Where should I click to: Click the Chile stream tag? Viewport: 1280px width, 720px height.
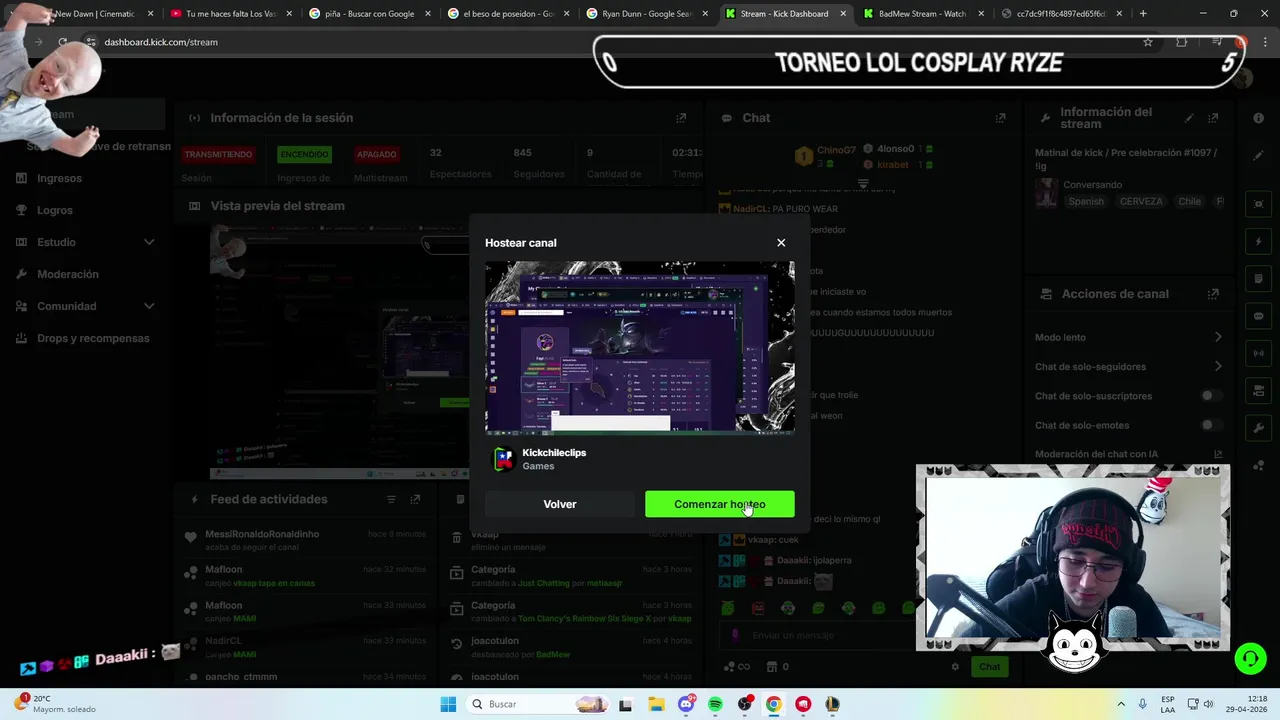pyautogui.click(x=1189, y=201)
